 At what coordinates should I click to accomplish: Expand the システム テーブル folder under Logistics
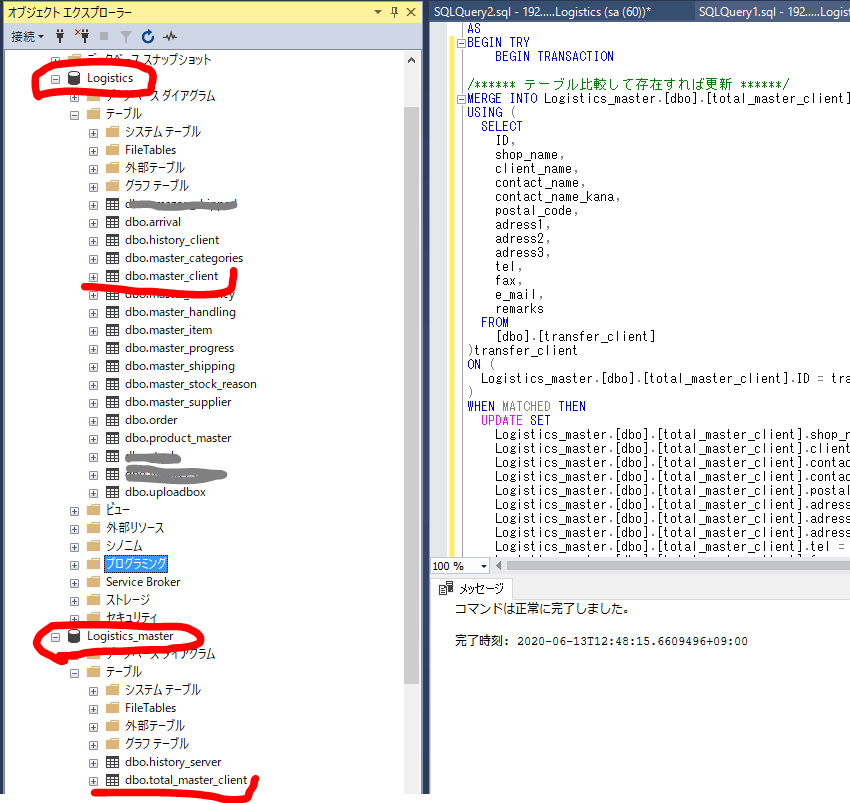point(93,133)
